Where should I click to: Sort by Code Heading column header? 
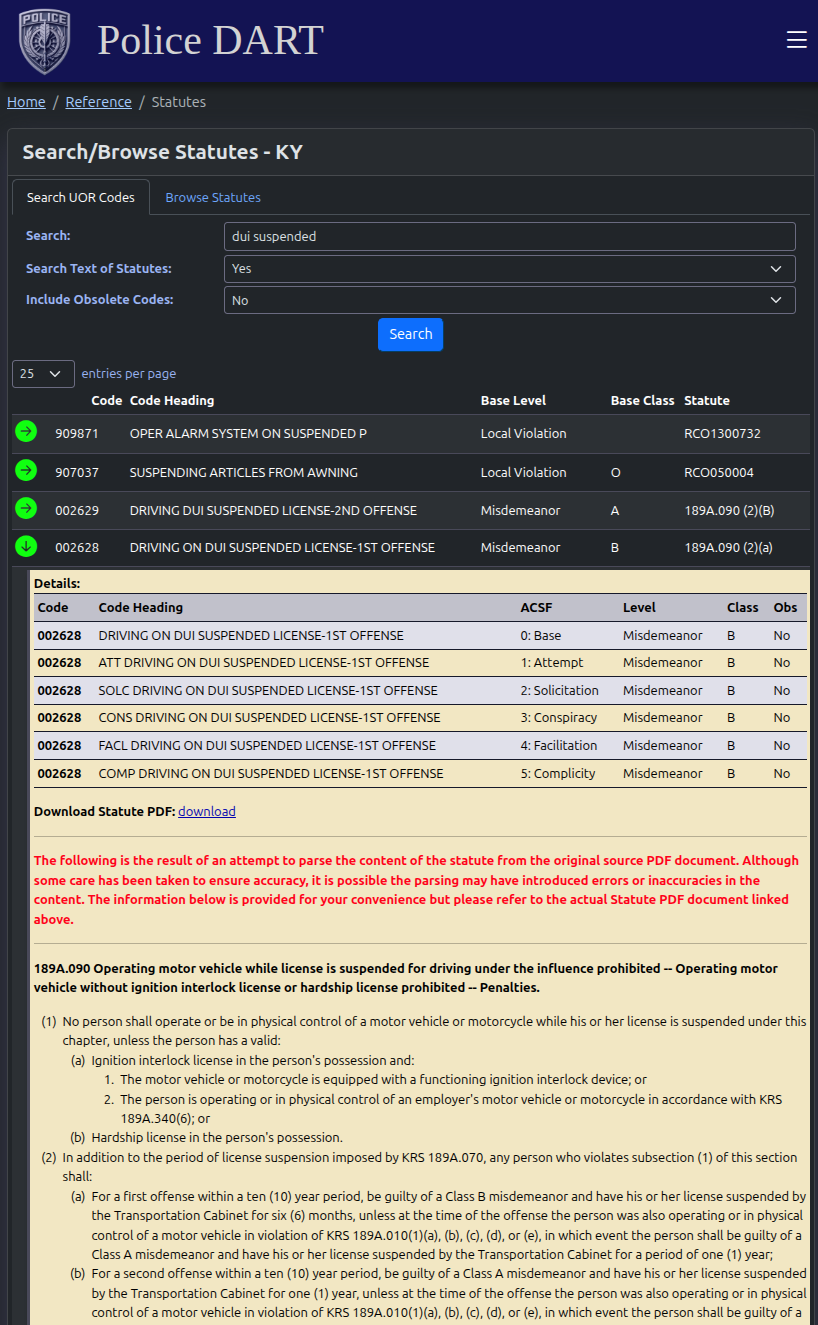click(x=172, y=401)
